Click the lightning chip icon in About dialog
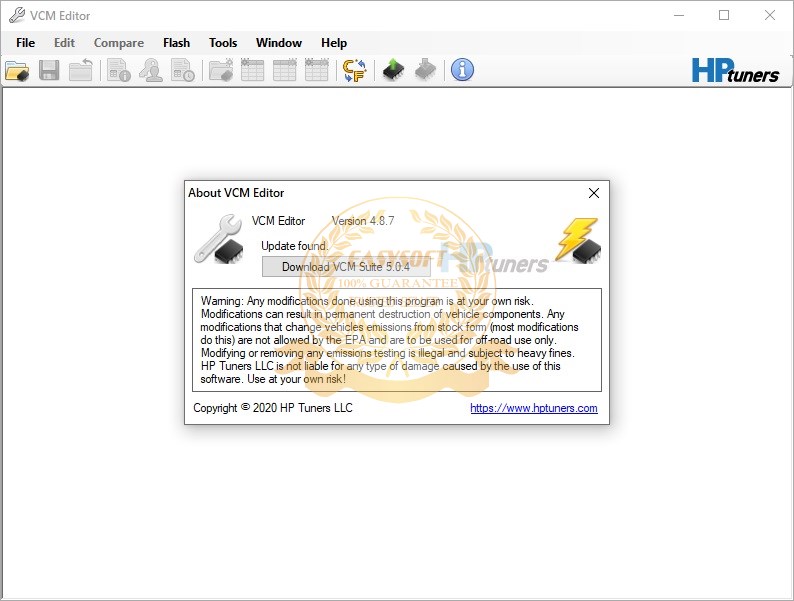This screenshot has height=601, width=794. click(x=578, y=241)
